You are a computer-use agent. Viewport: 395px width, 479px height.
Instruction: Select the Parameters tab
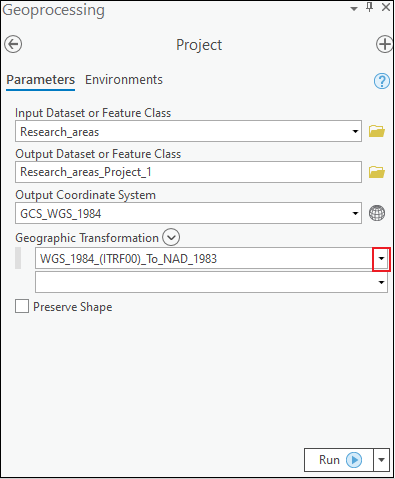click(x=41, y=80)
